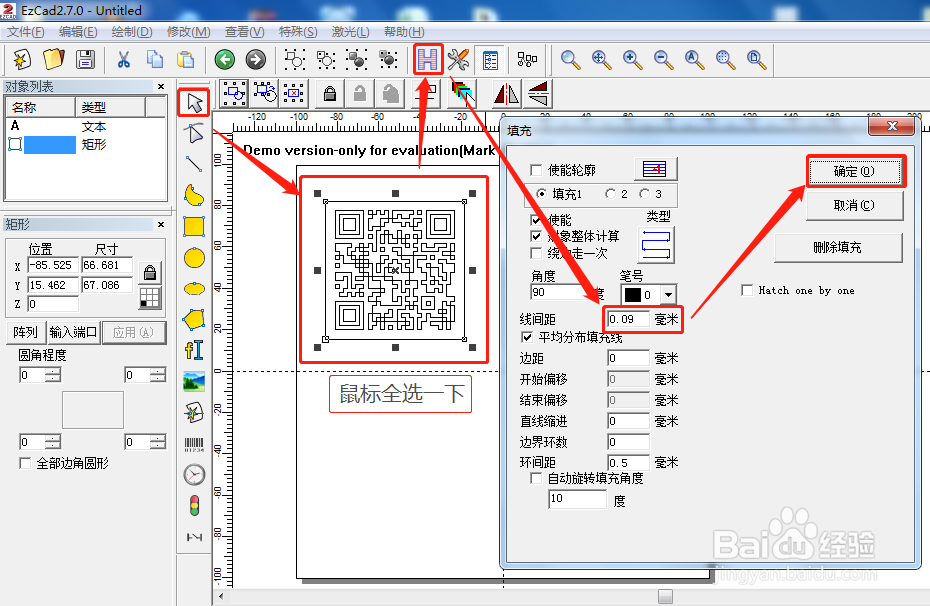Choose the circle drawing tool
Screen dimensions: 930x606
(x=194, y=258)
